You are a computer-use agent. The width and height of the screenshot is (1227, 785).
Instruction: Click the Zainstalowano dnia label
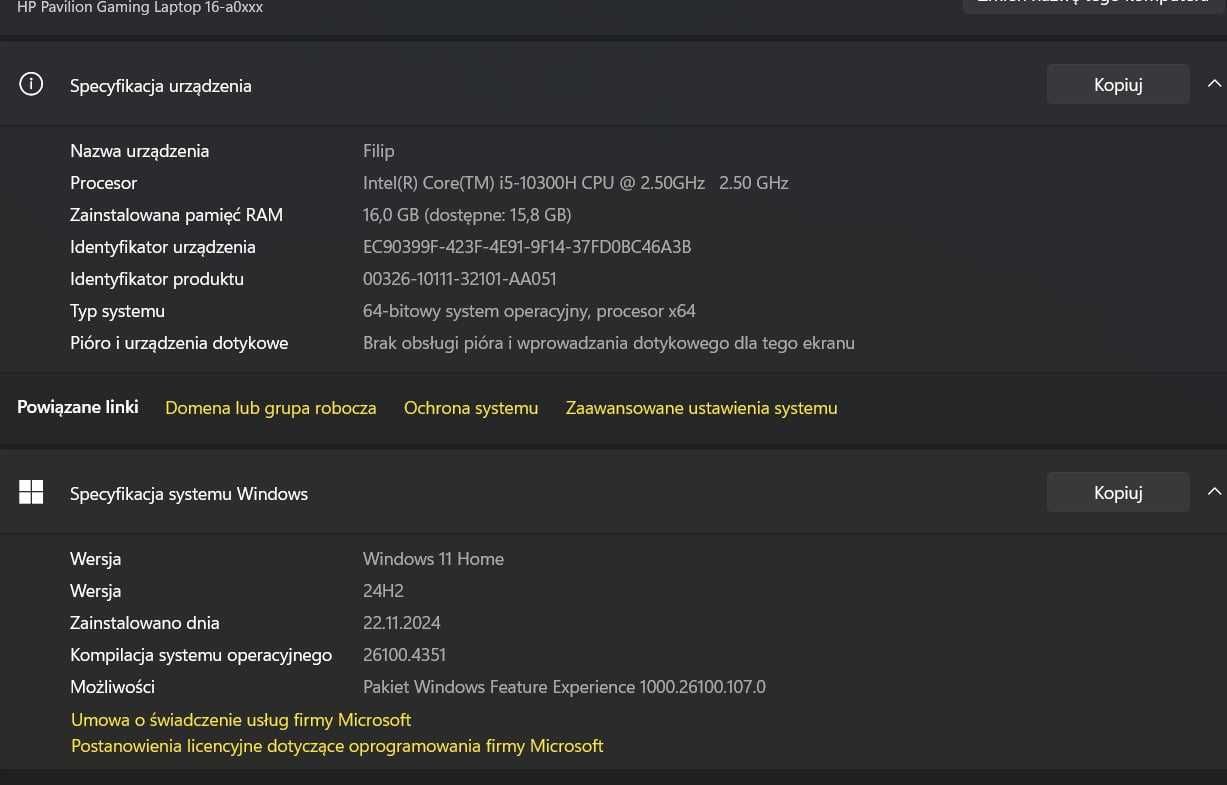(x=145, y=623)
